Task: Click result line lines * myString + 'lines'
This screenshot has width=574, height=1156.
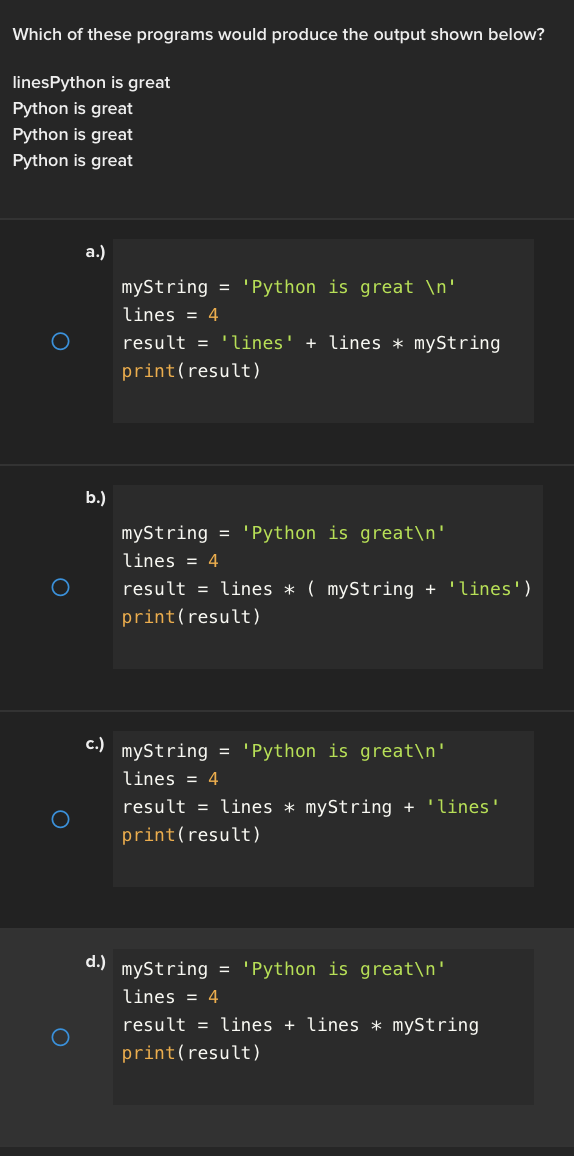Action: pyautogui.click(x=311, y=807)
